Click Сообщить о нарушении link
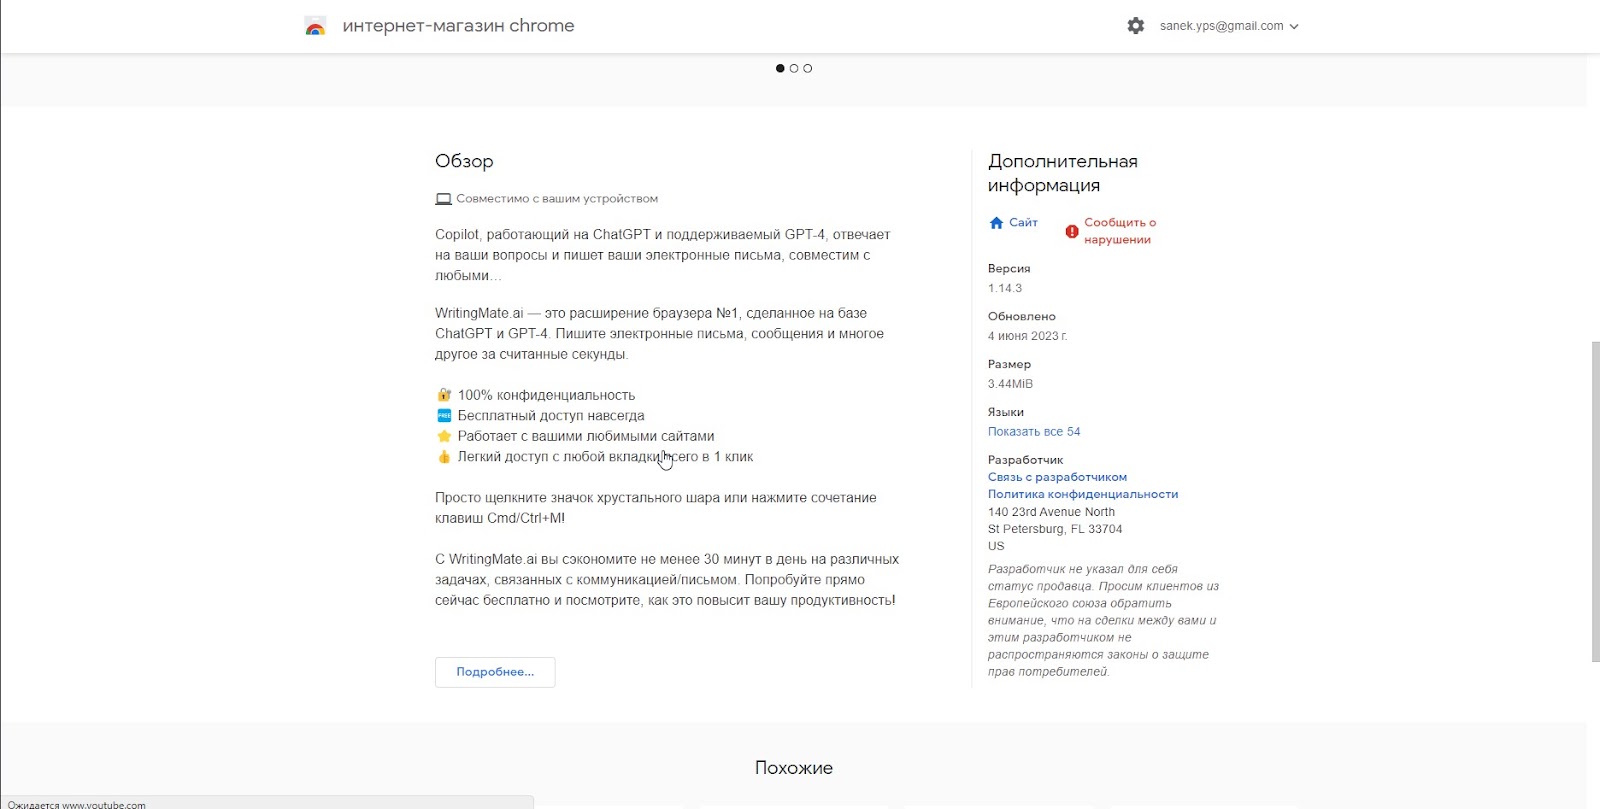This screenshot has width=1600, height=809. [x=1120, y=231]
